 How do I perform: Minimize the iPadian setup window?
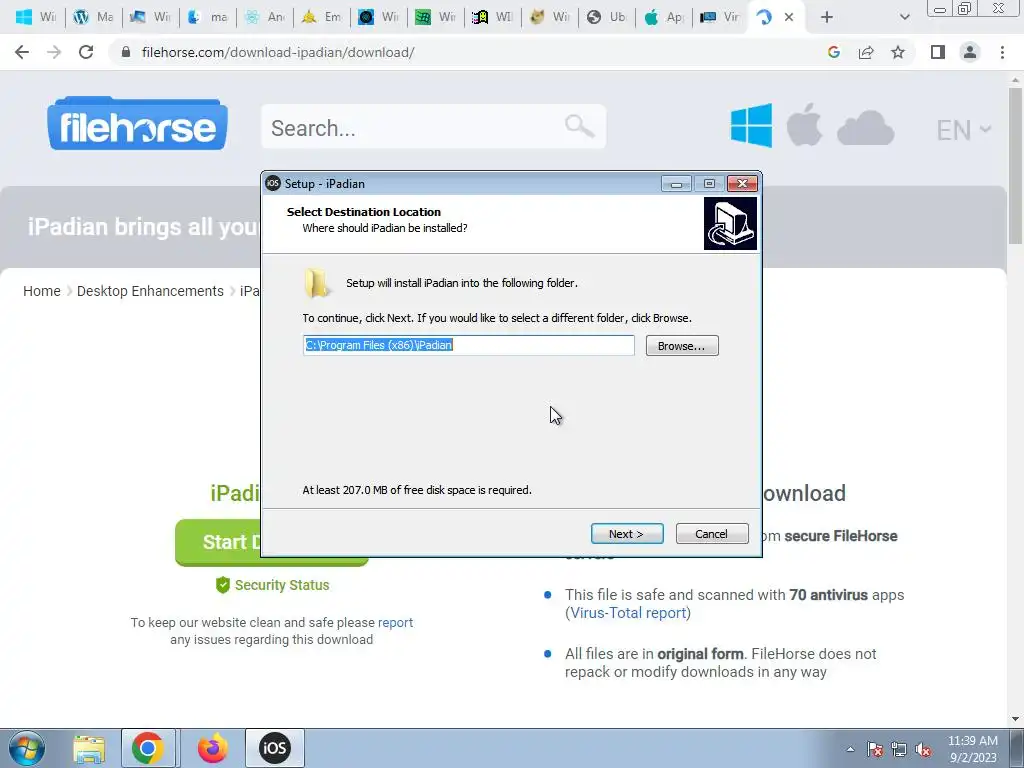[676, 184]
